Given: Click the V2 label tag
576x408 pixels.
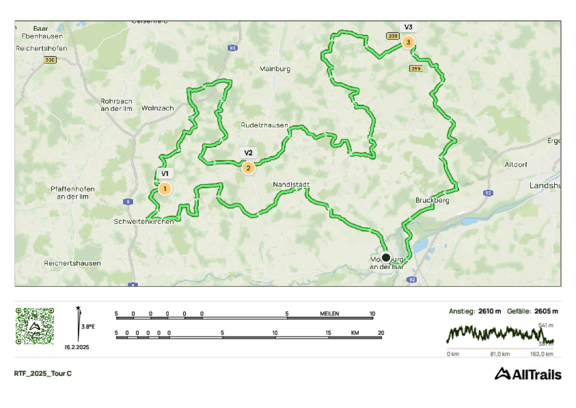Looking at the screenshot, I should click(248, 153).
